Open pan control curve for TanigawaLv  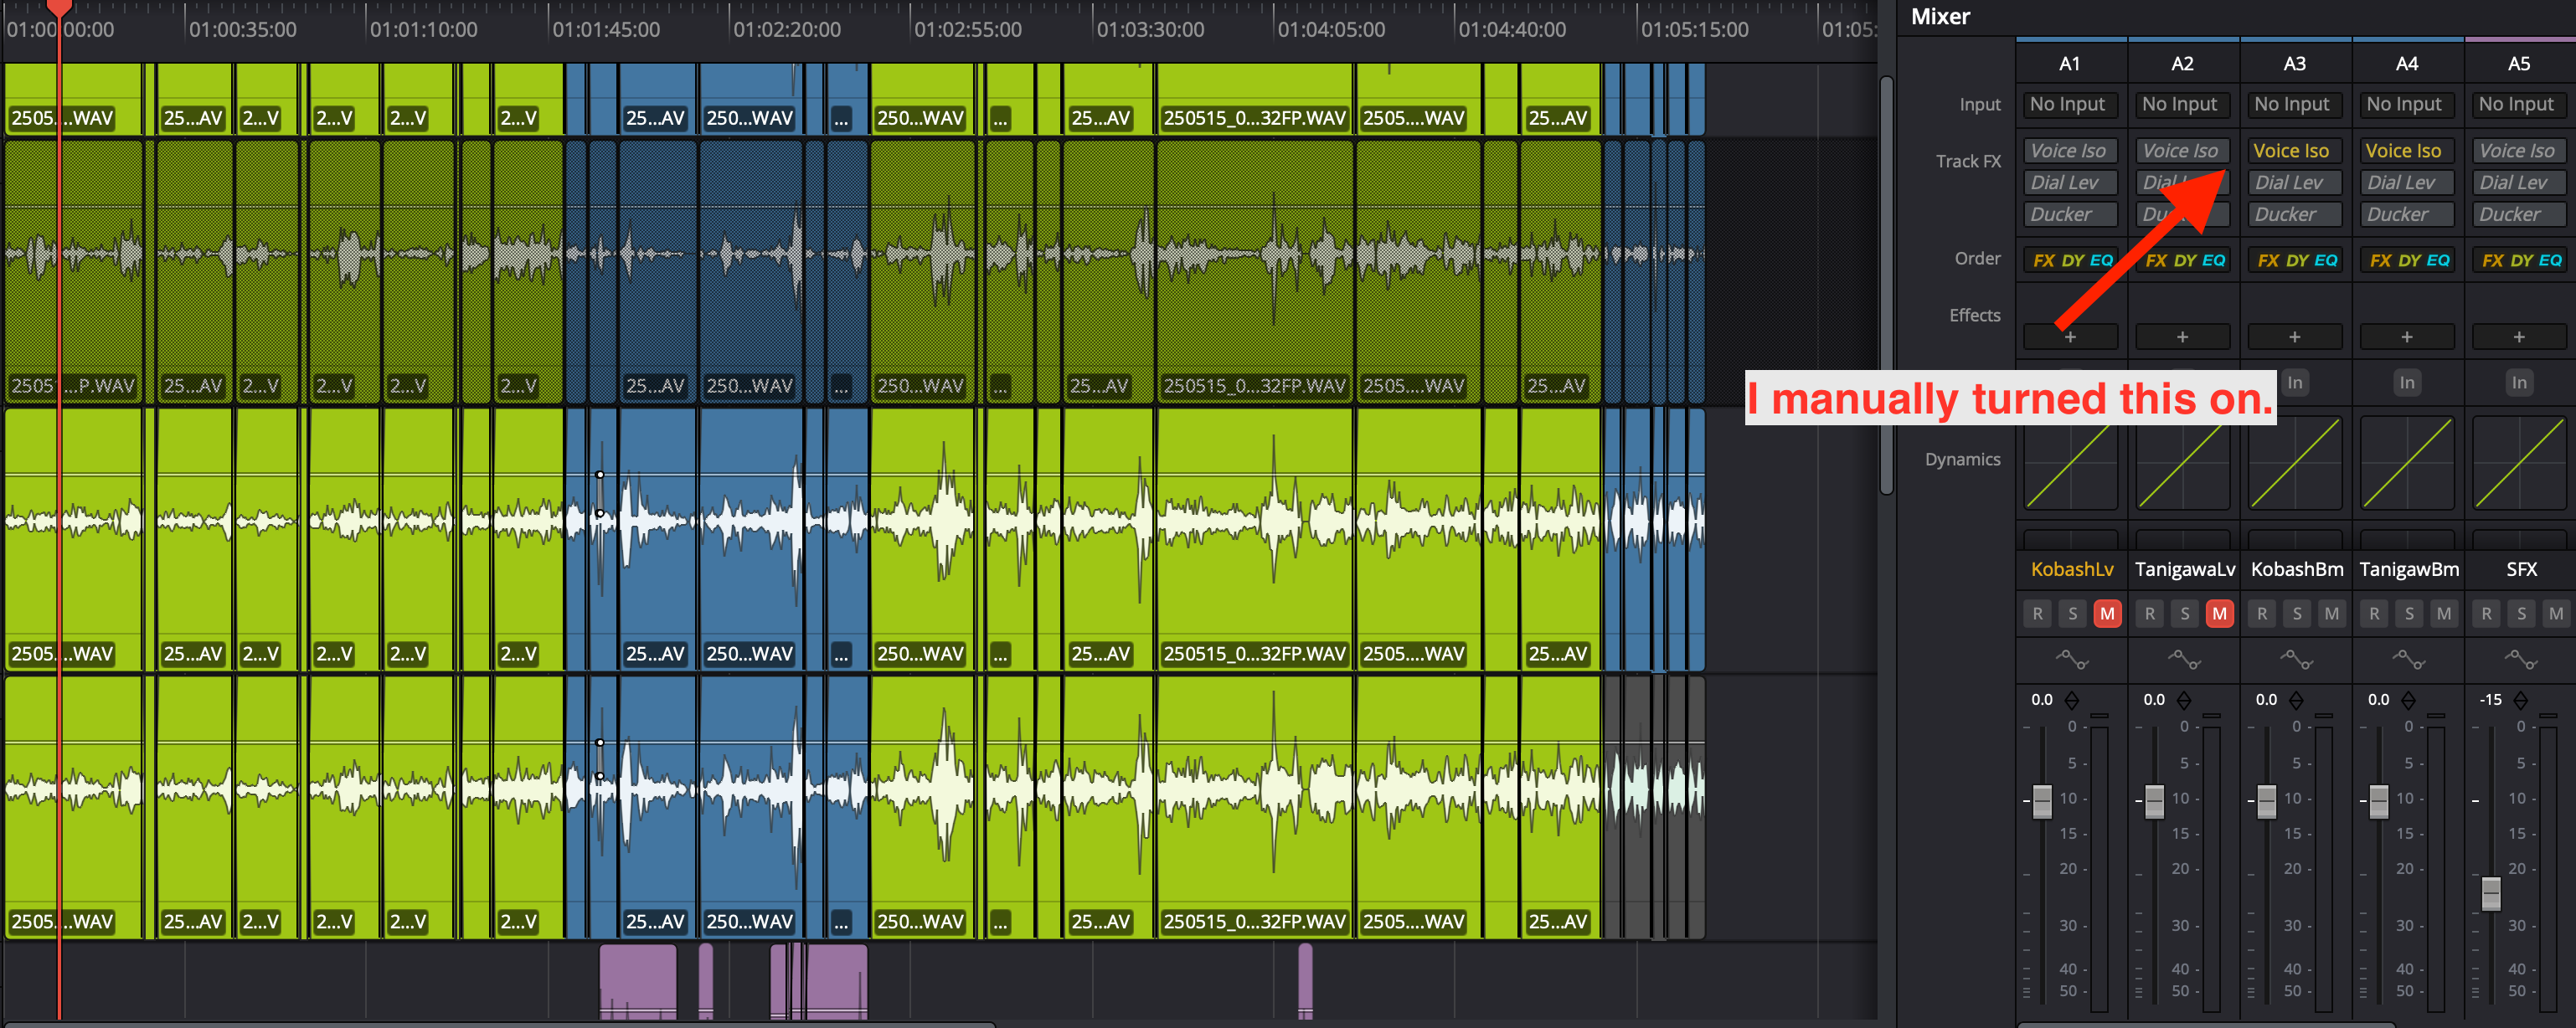tap(2183, 659)
